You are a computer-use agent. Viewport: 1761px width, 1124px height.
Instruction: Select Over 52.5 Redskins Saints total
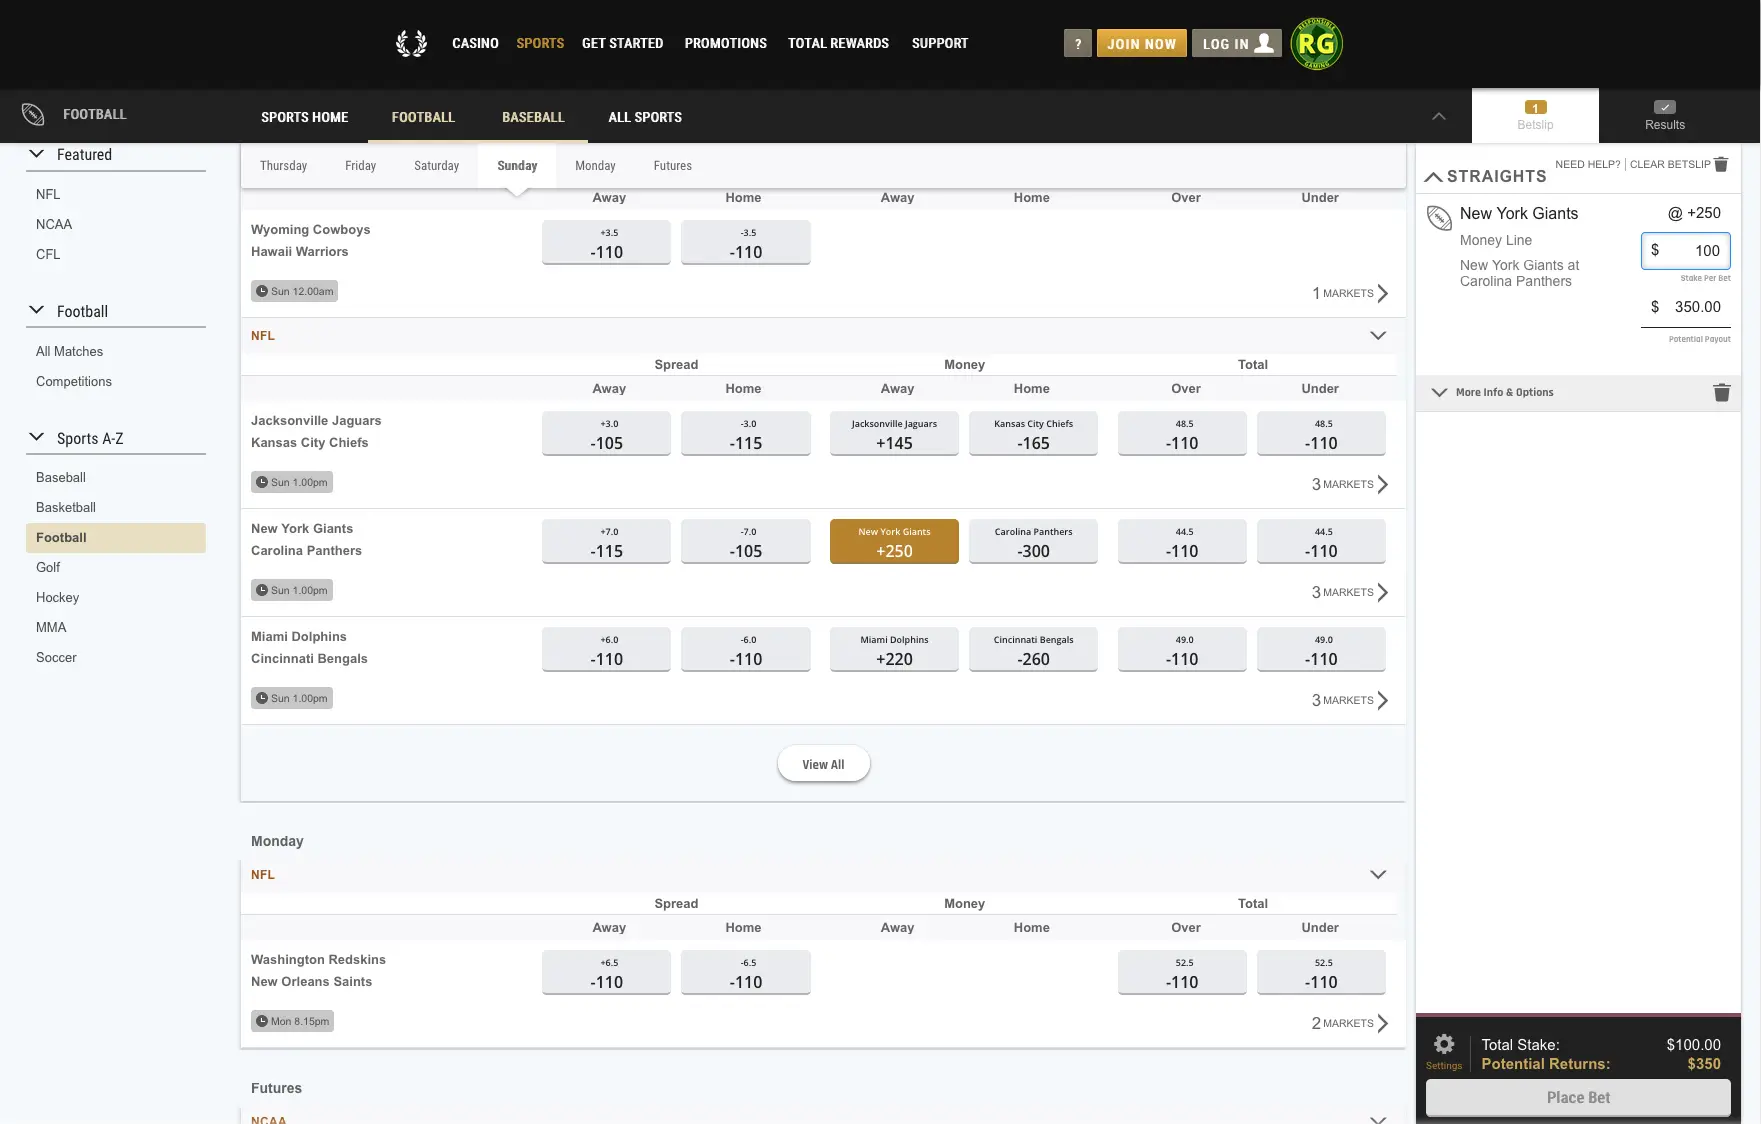[1182, 972]
